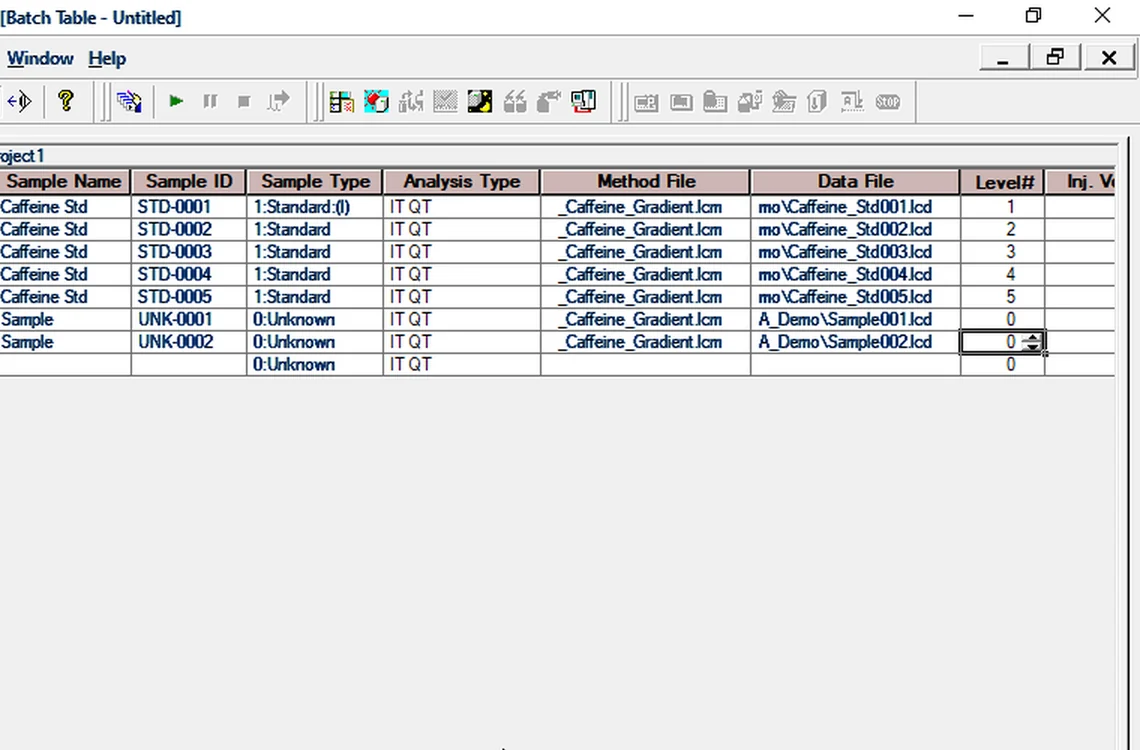Click Analysis Type IT QT for UNK-0001
Image resolution: width=1140 pixels, height=750 pixels.
462,320
